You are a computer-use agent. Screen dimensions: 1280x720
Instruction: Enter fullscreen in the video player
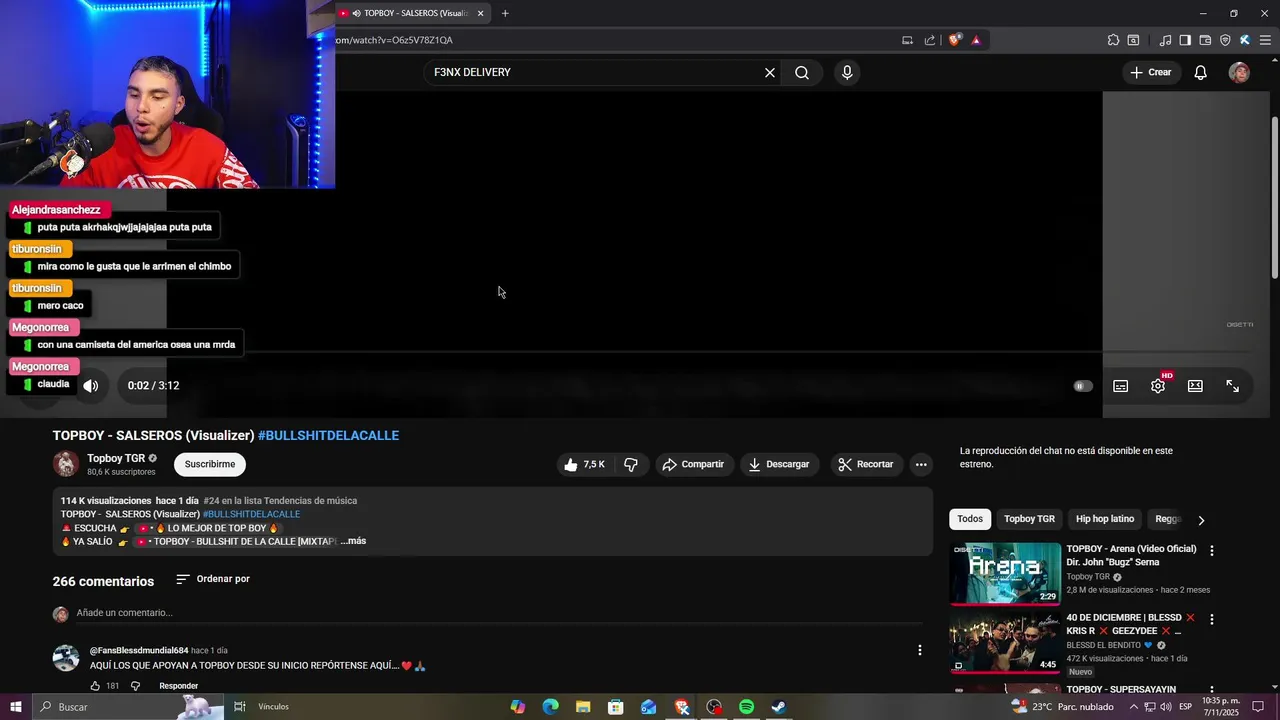click(1233, 386)
